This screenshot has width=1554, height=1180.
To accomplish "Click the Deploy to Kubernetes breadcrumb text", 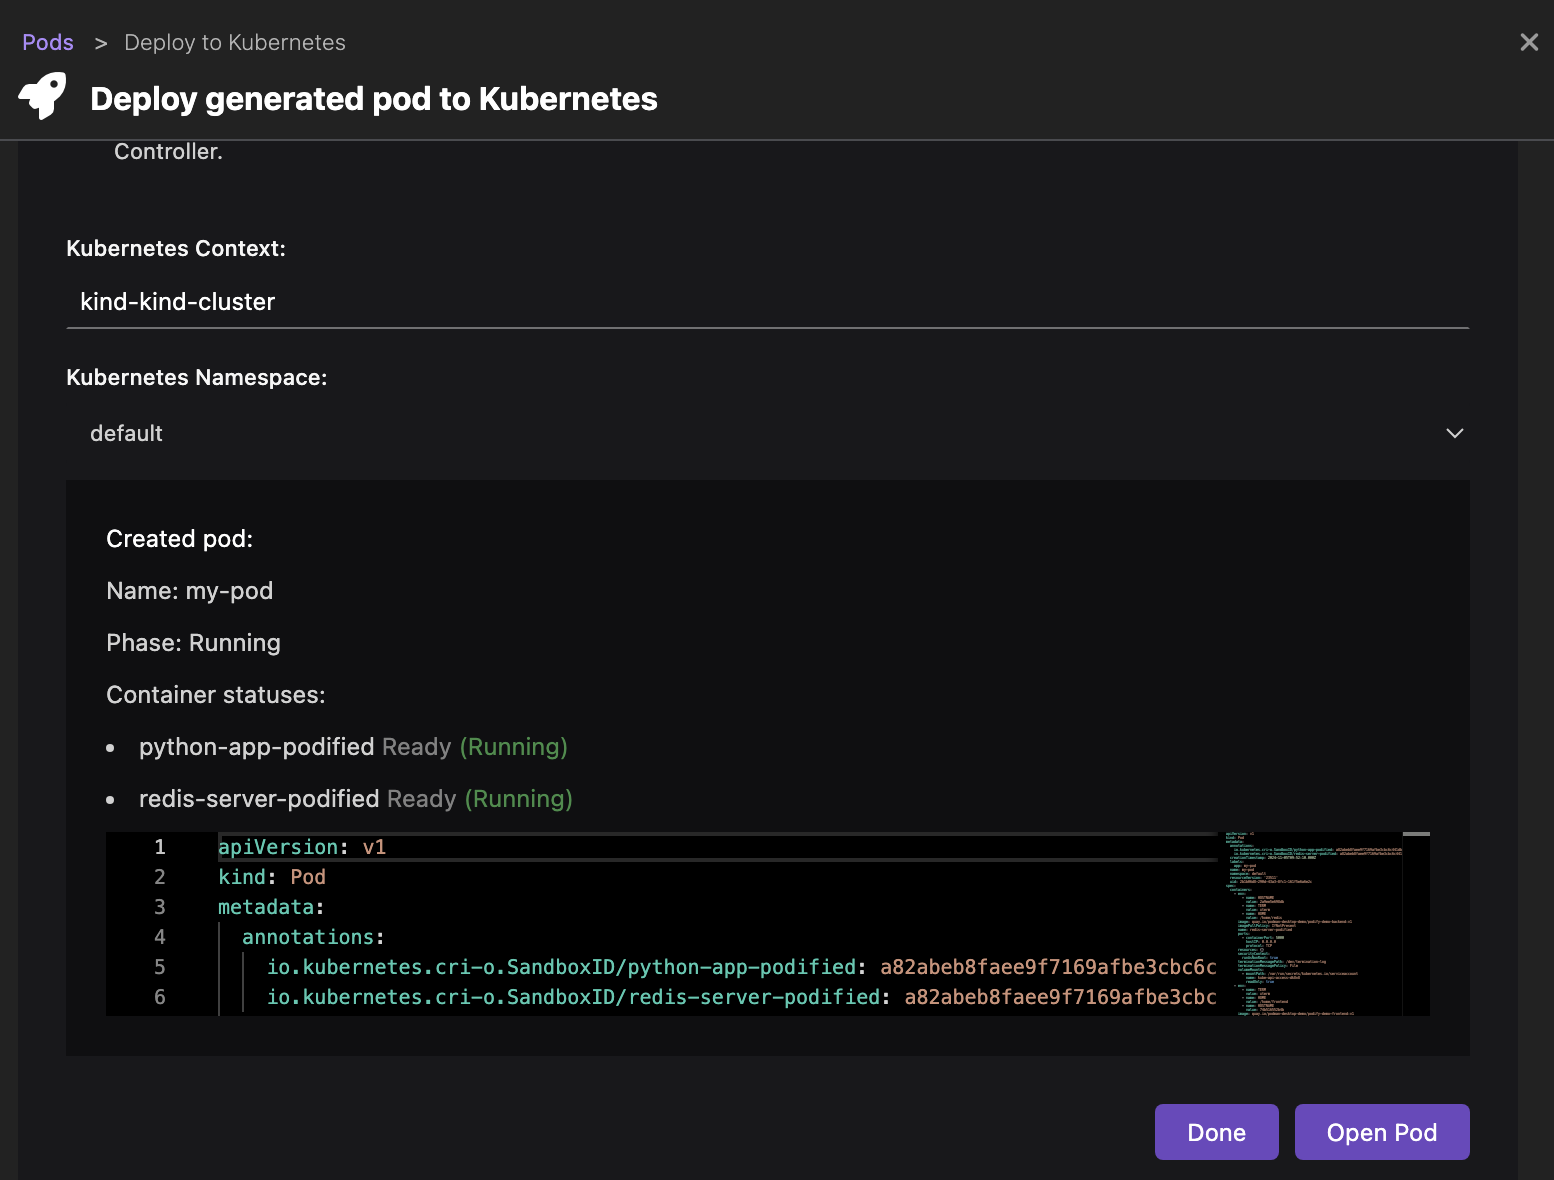I will (234, 42).
